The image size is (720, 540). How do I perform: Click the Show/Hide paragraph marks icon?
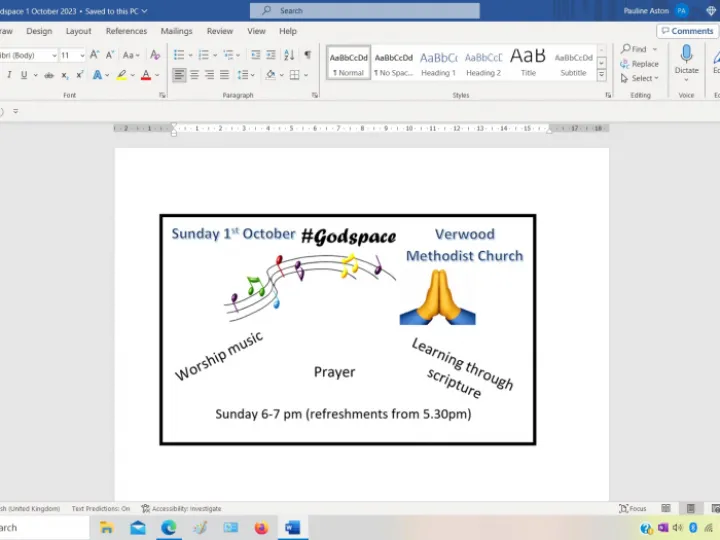(x=307, y=55)
